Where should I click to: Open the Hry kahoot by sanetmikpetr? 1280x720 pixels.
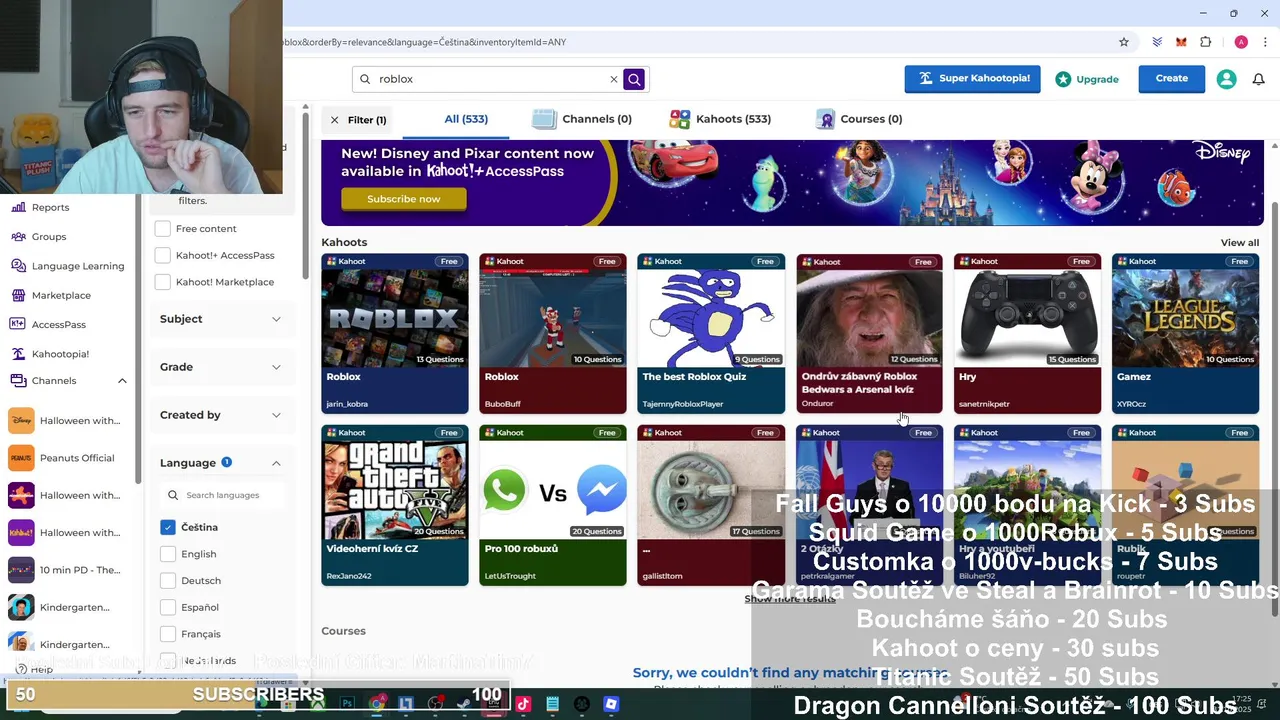pyautogui.click(x=1027, y=334)
